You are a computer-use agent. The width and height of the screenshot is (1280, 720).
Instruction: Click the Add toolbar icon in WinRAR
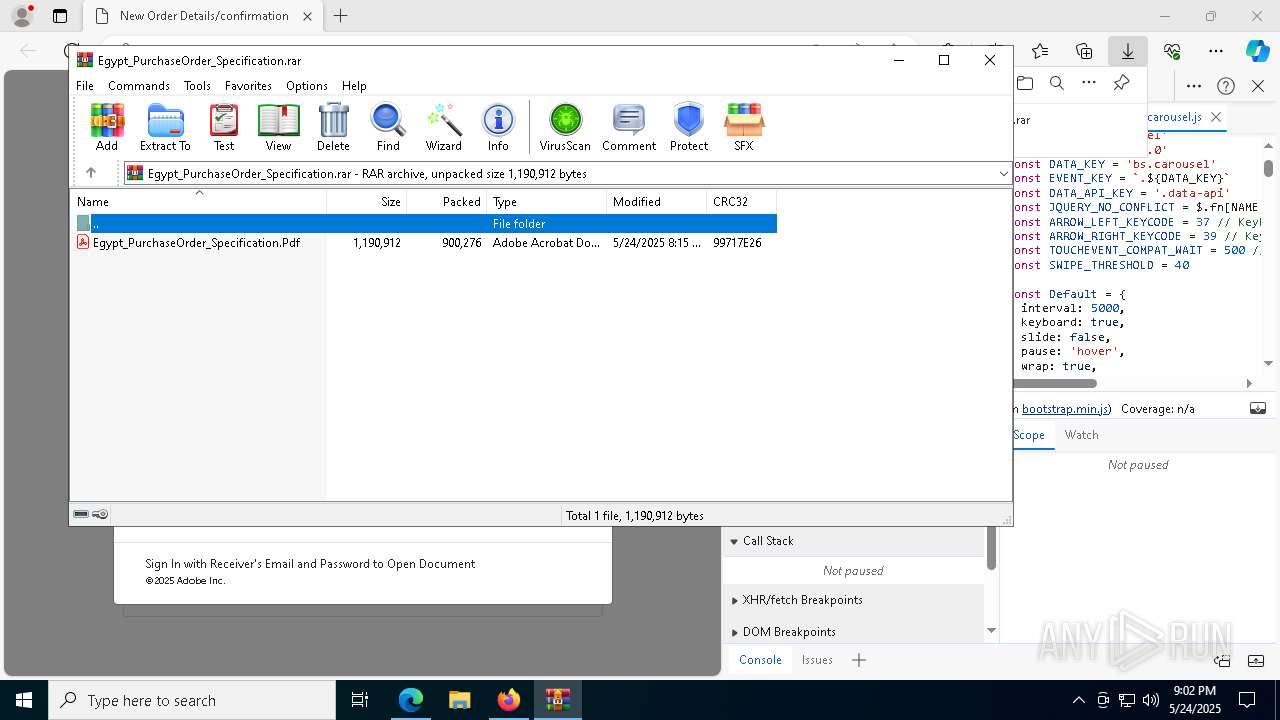coord(107,127)
